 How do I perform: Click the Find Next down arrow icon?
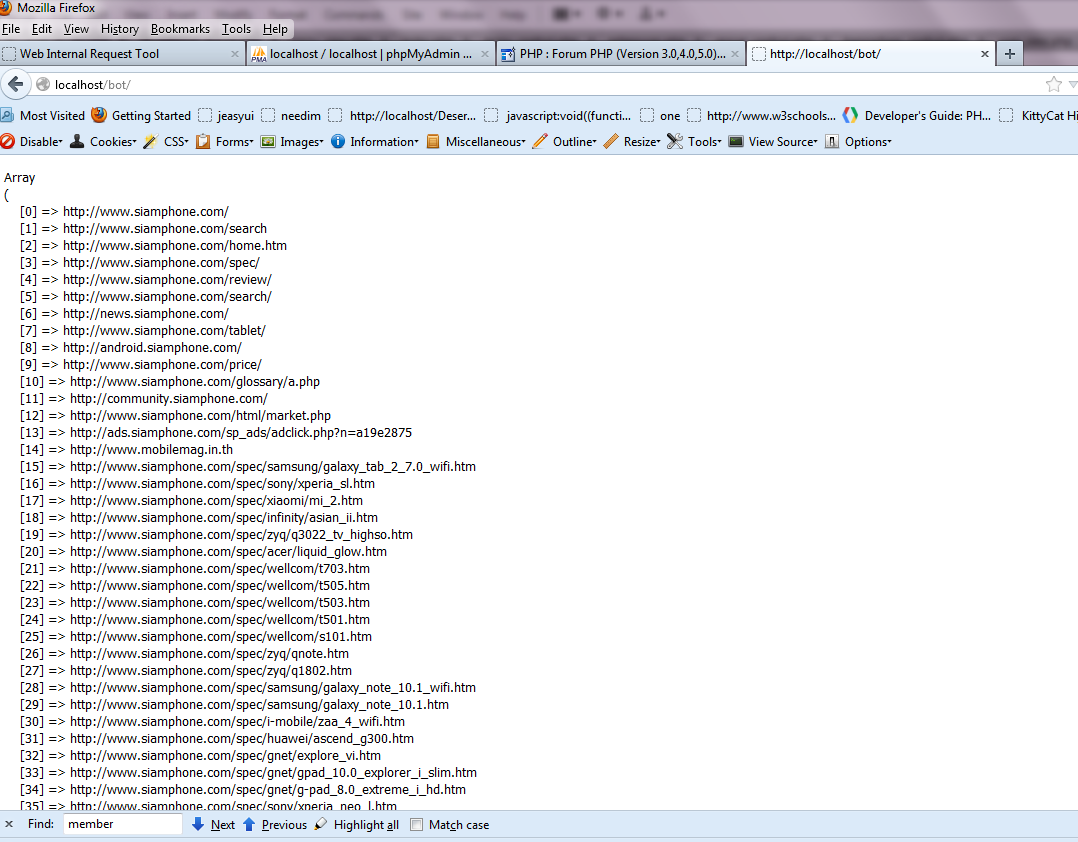(x=198, y=824)
